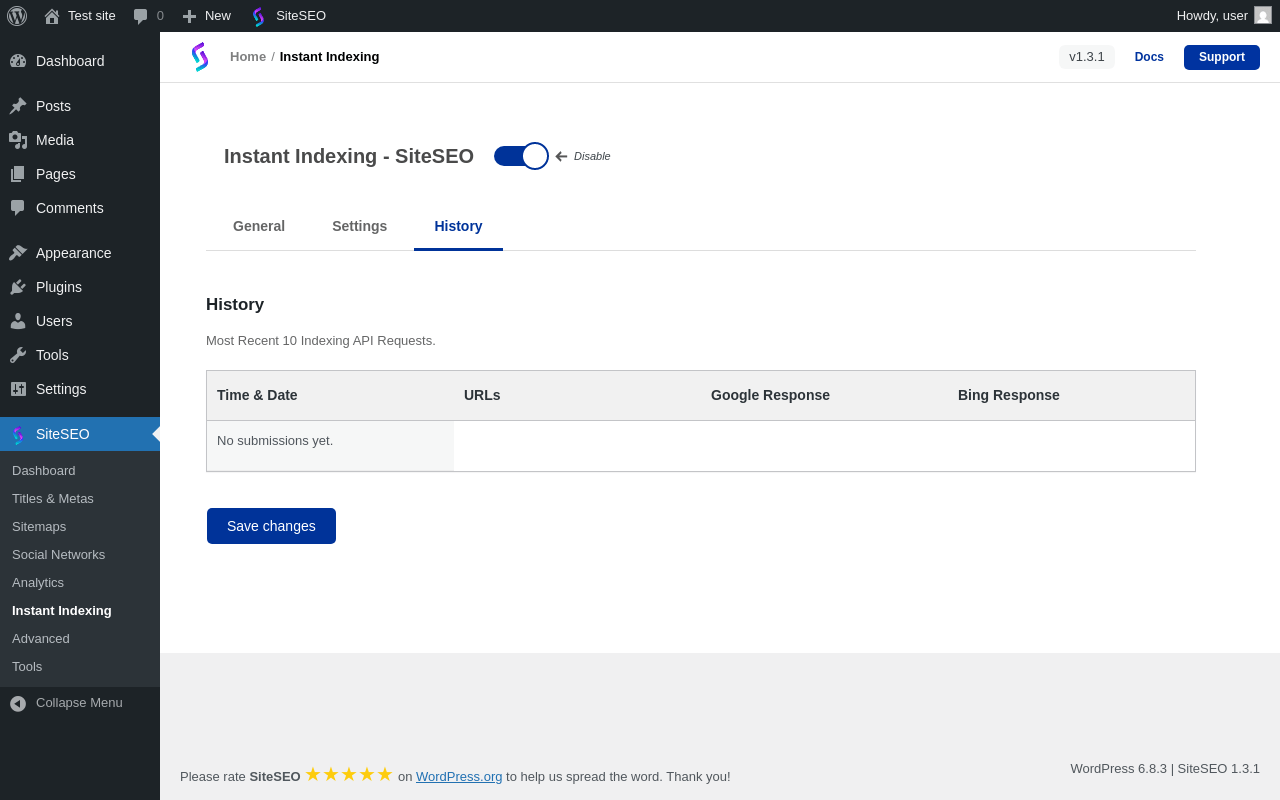The width and height of the screenshot is (1280, 800).
Task: Open Sitemaps submenu item
Action: tap(80, 526)
